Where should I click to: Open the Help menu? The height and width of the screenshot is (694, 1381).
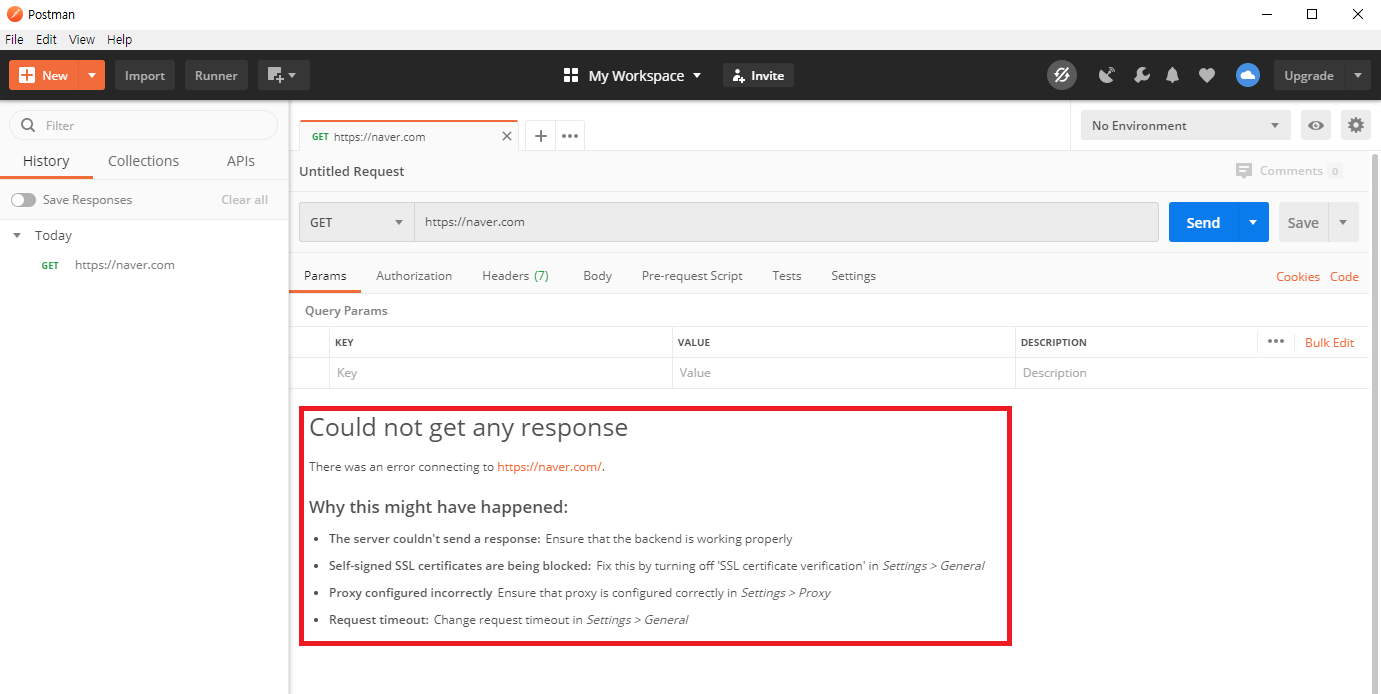pyautogui.click(x=119, y=40)
